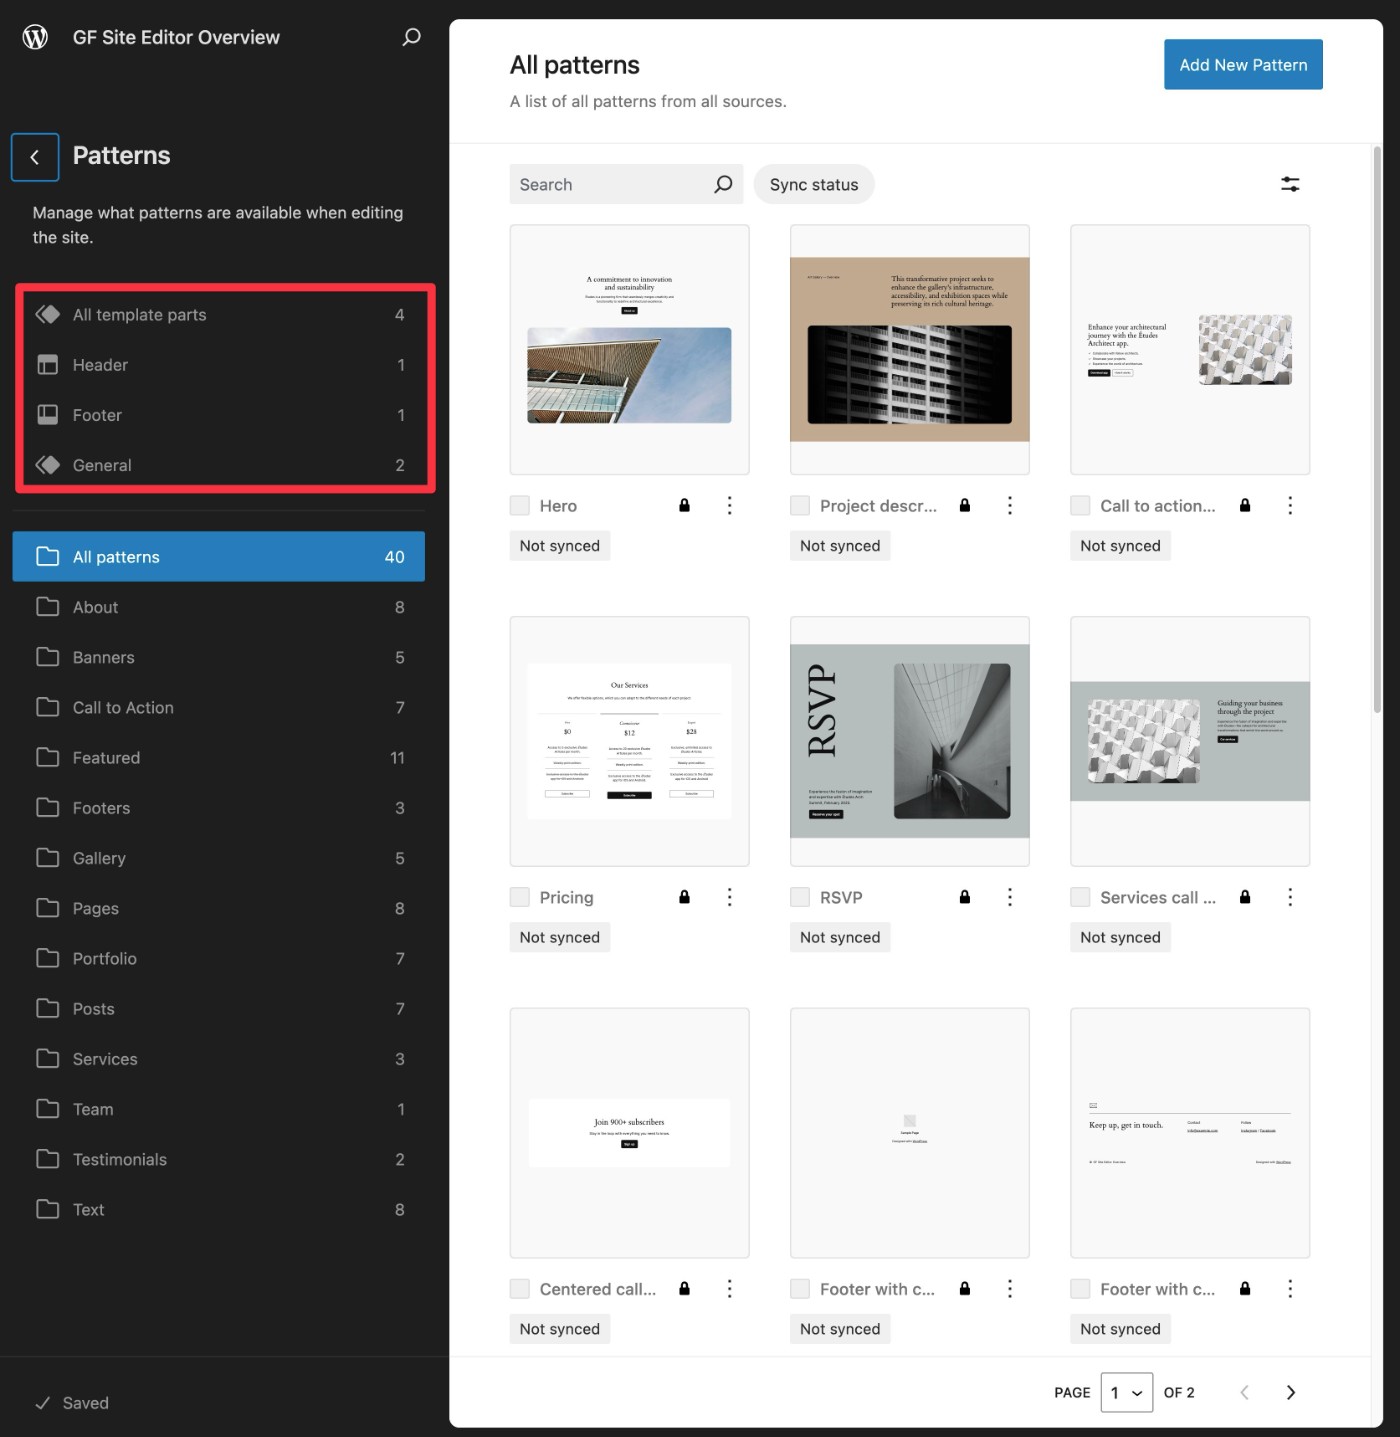The image size is (1400, 1437).
Task: Click the lock icon on Hero pattern
Action: tap(684, 506)
